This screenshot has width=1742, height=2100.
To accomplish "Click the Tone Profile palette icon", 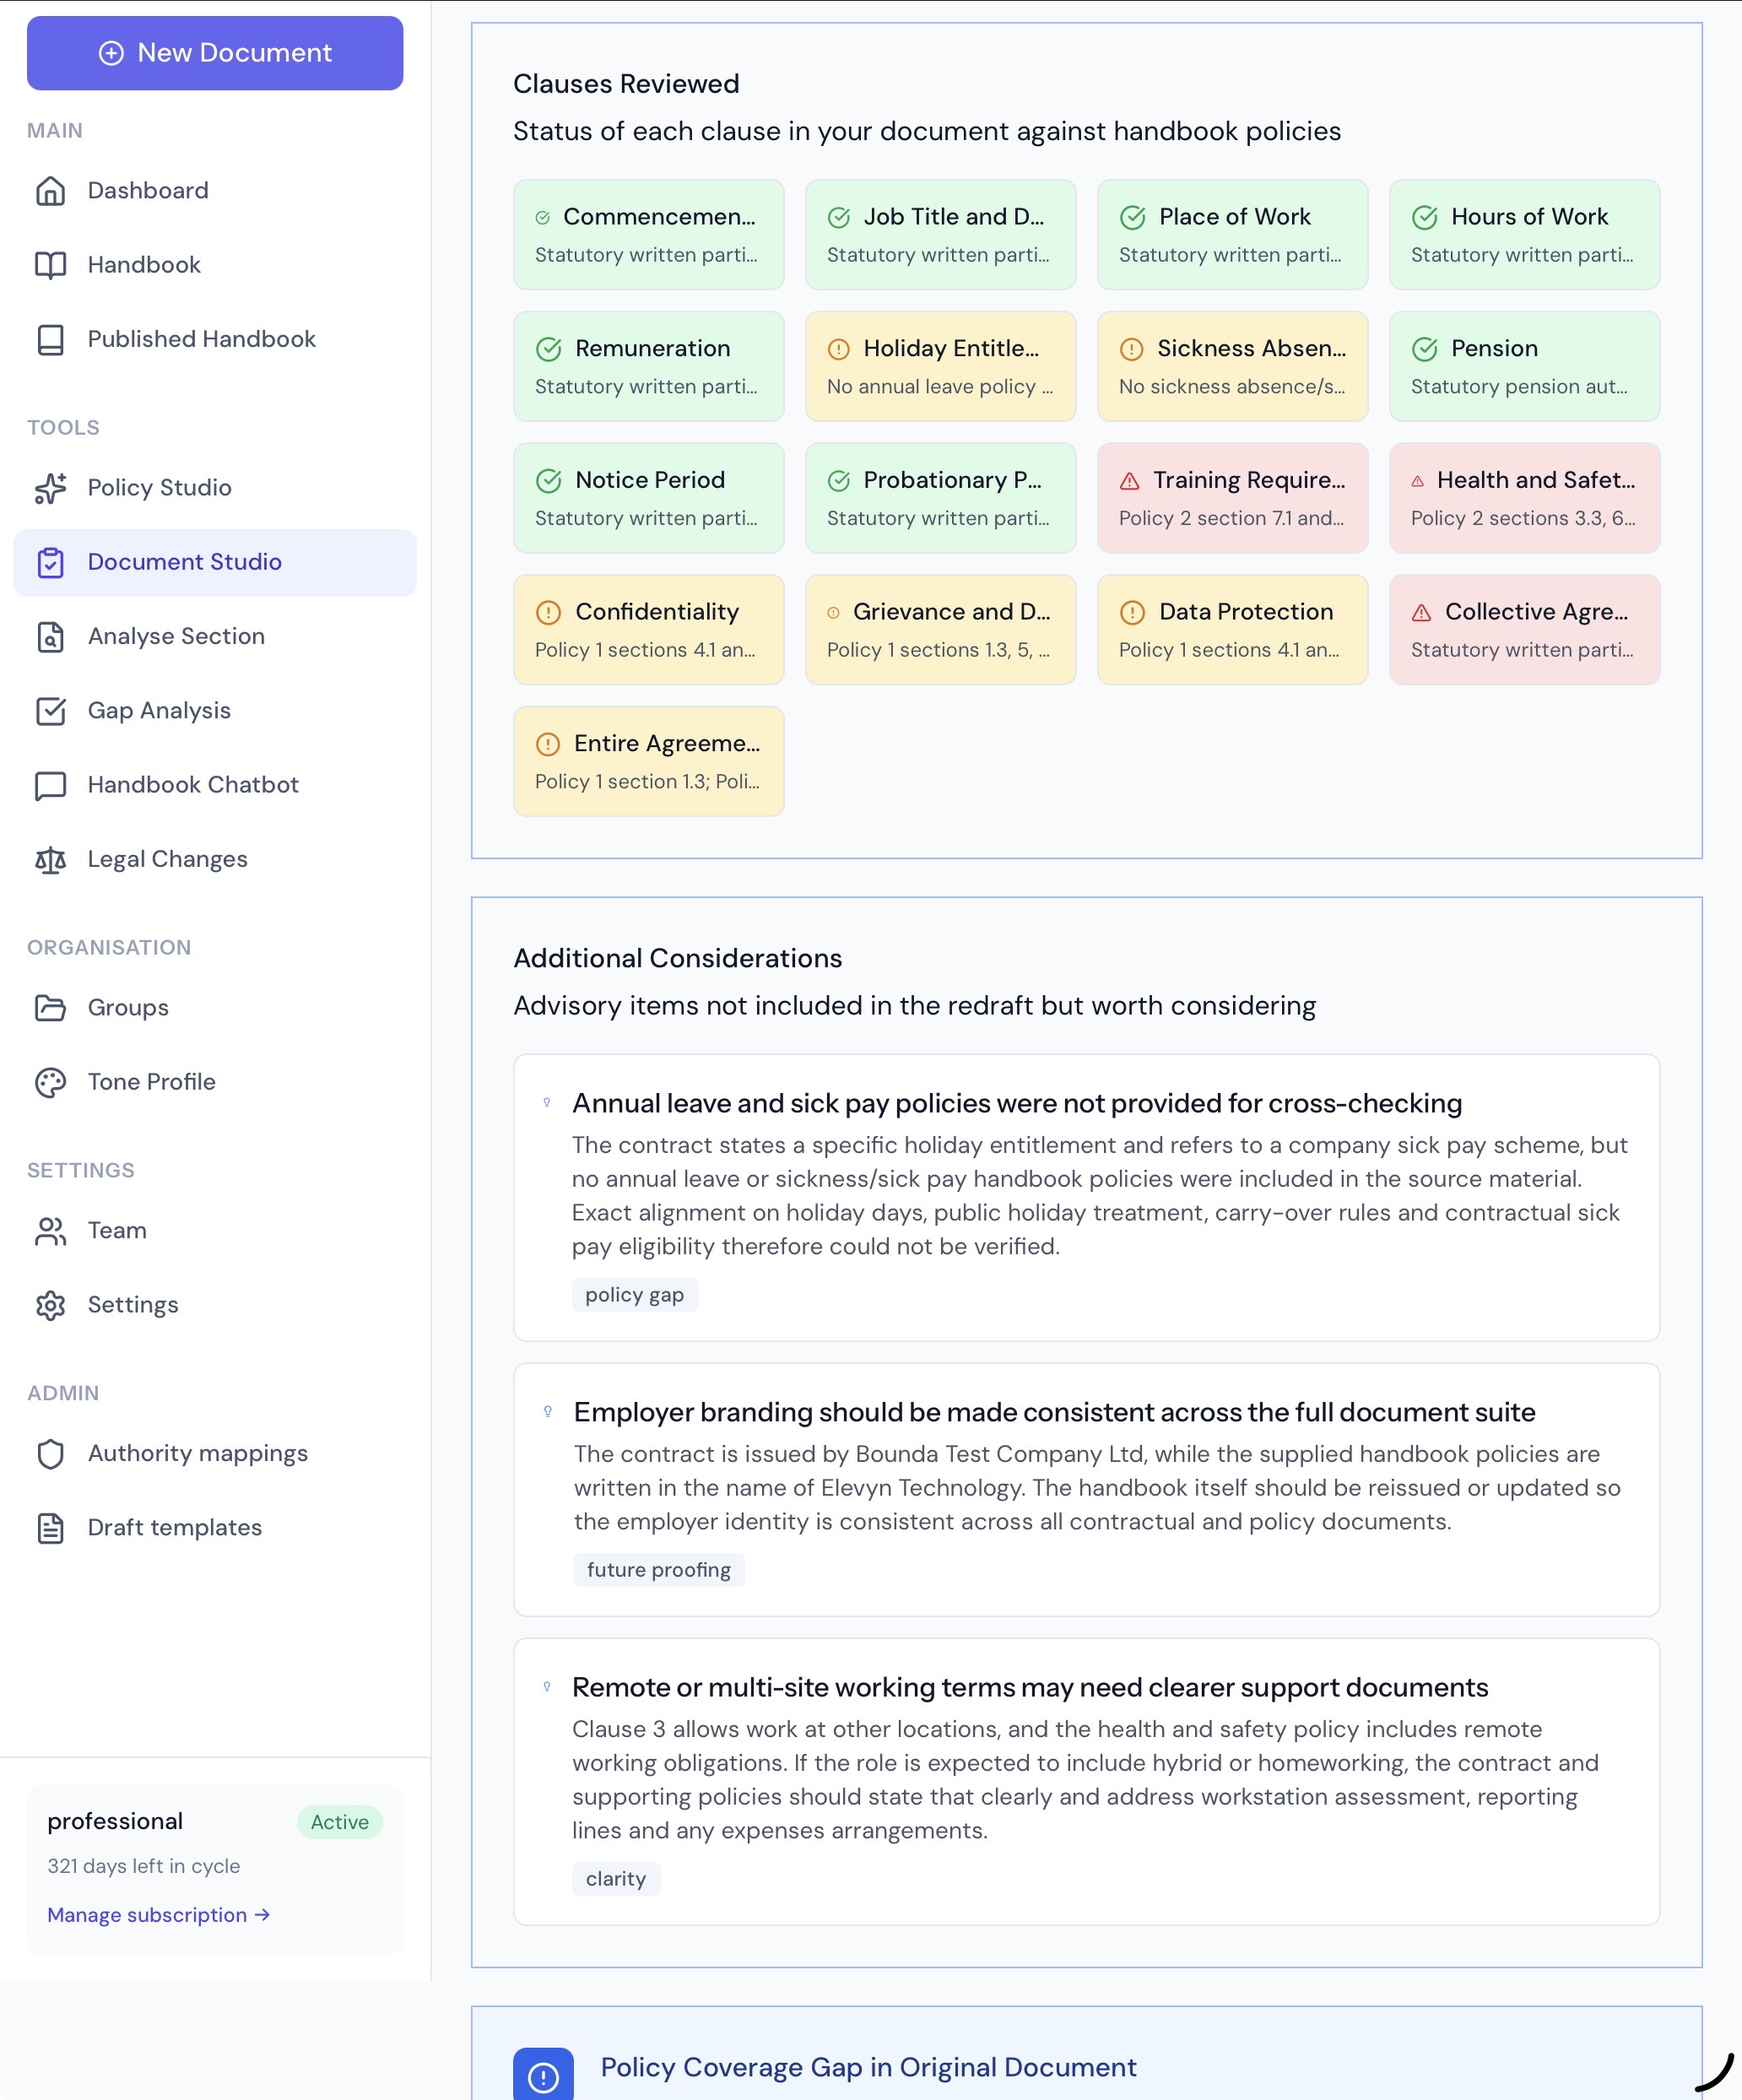I will pos(50,1082).
